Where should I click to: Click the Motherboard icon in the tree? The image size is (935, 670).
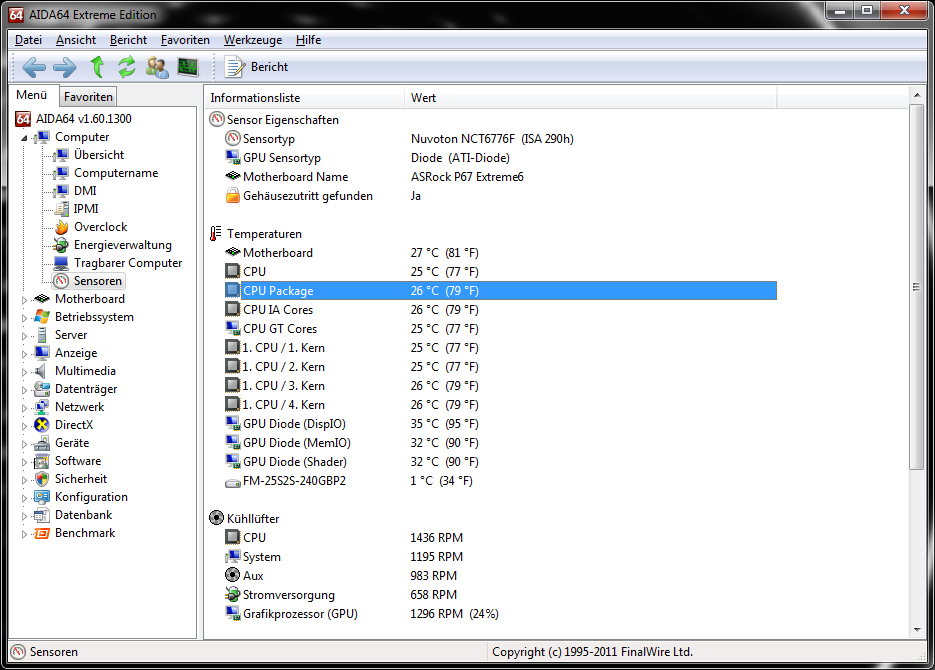[x=42, y=299]
